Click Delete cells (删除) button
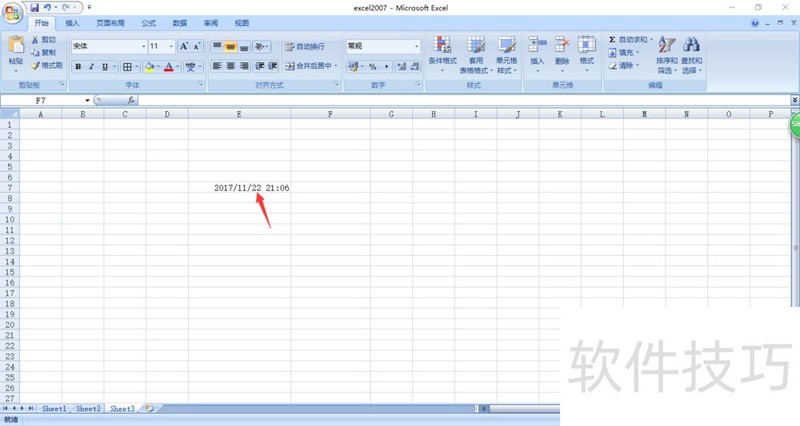The width and height of the screenshot is (800, 426). [562, 55]
